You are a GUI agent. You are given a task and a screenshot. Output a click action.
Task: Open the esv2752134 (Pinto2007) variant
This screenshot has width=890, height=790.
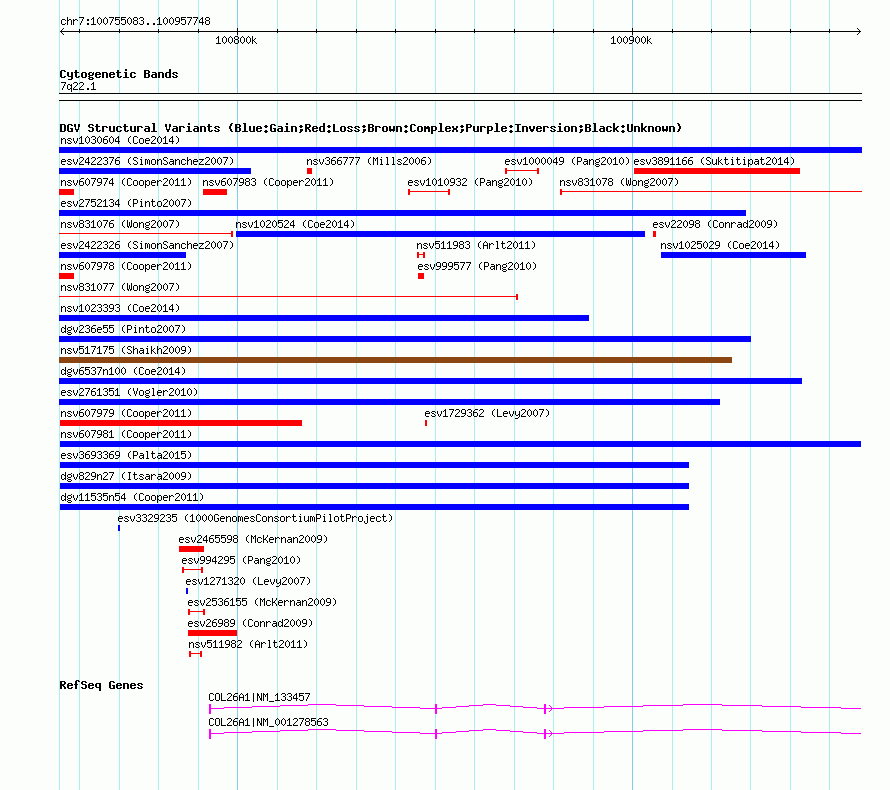[x=126, y=203]
